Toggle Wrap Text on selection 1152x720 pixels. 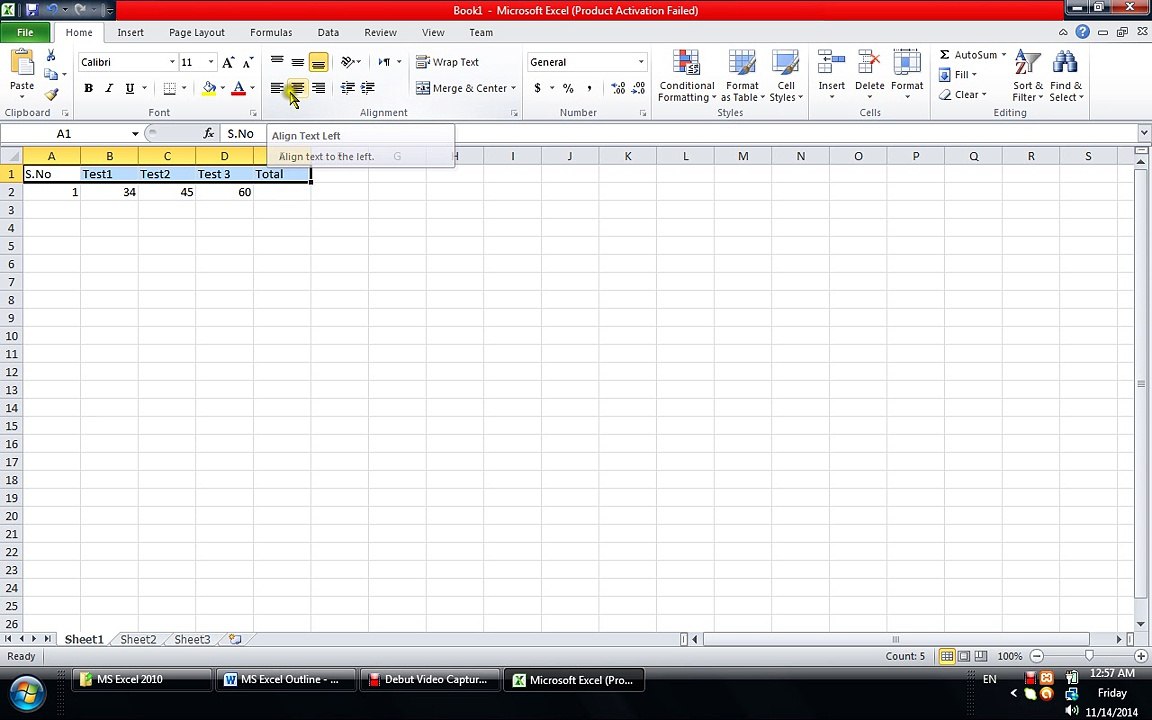tap(447, 62)
